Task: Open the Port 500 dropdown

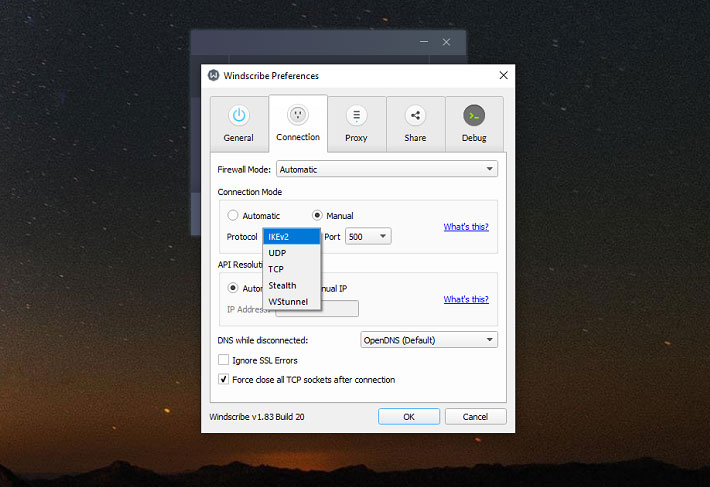Action: click(x=368, y=236)
